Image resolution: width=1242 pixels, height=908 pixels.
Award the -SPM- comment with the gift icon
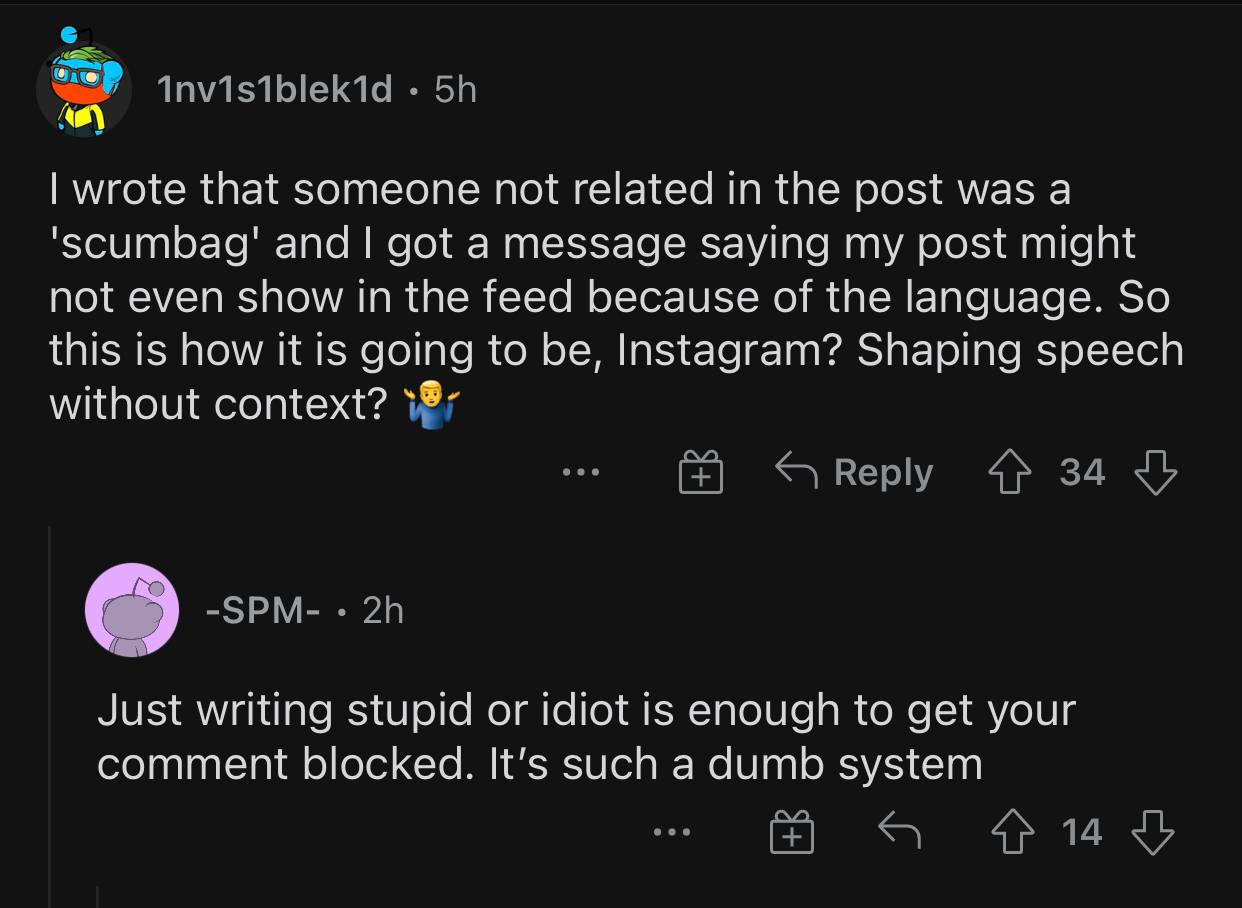click(791, 832)
